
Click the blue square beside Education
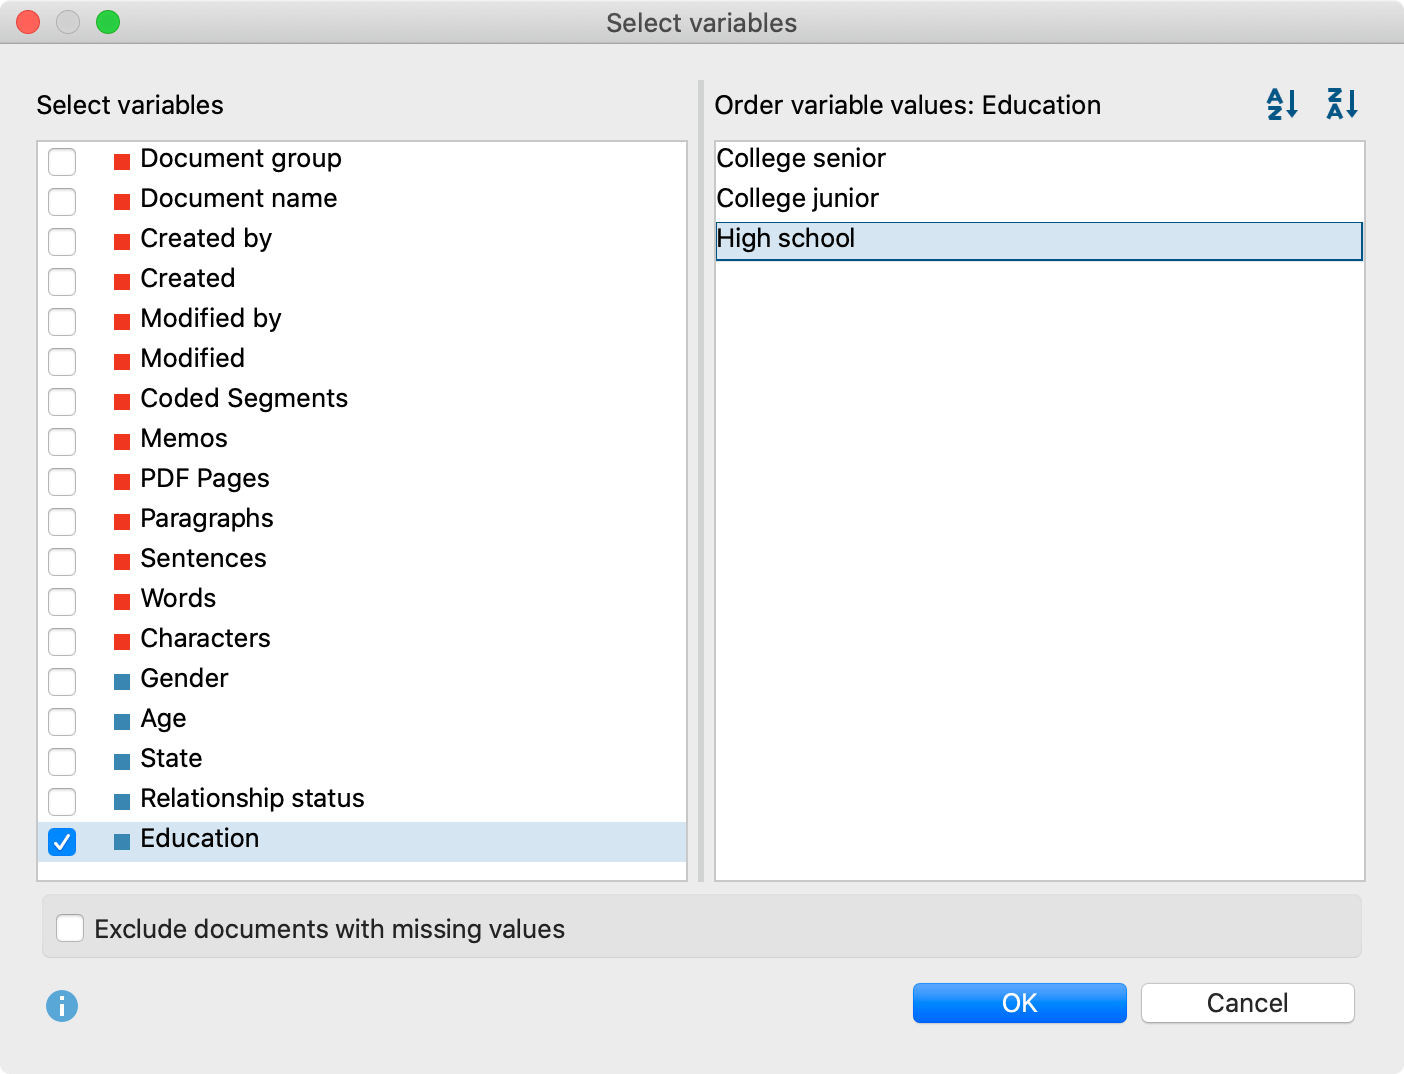122,842
